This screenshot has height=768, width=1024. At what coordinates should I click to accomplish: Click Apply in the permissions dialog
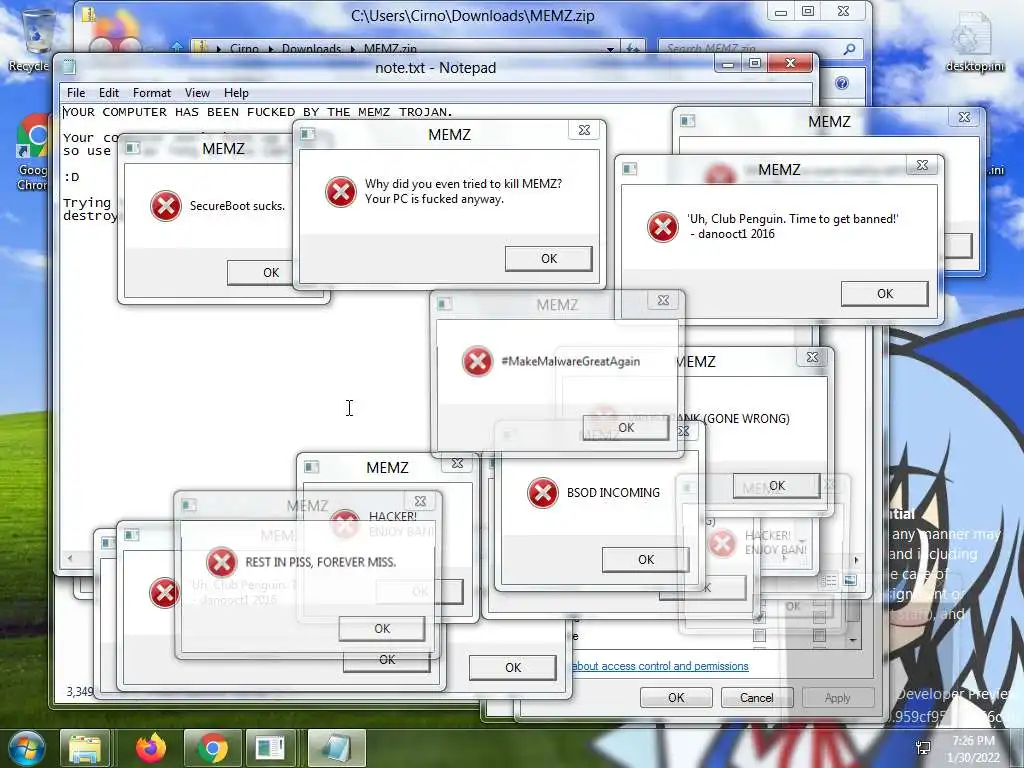pyautogui.click(x=837, y=697)
